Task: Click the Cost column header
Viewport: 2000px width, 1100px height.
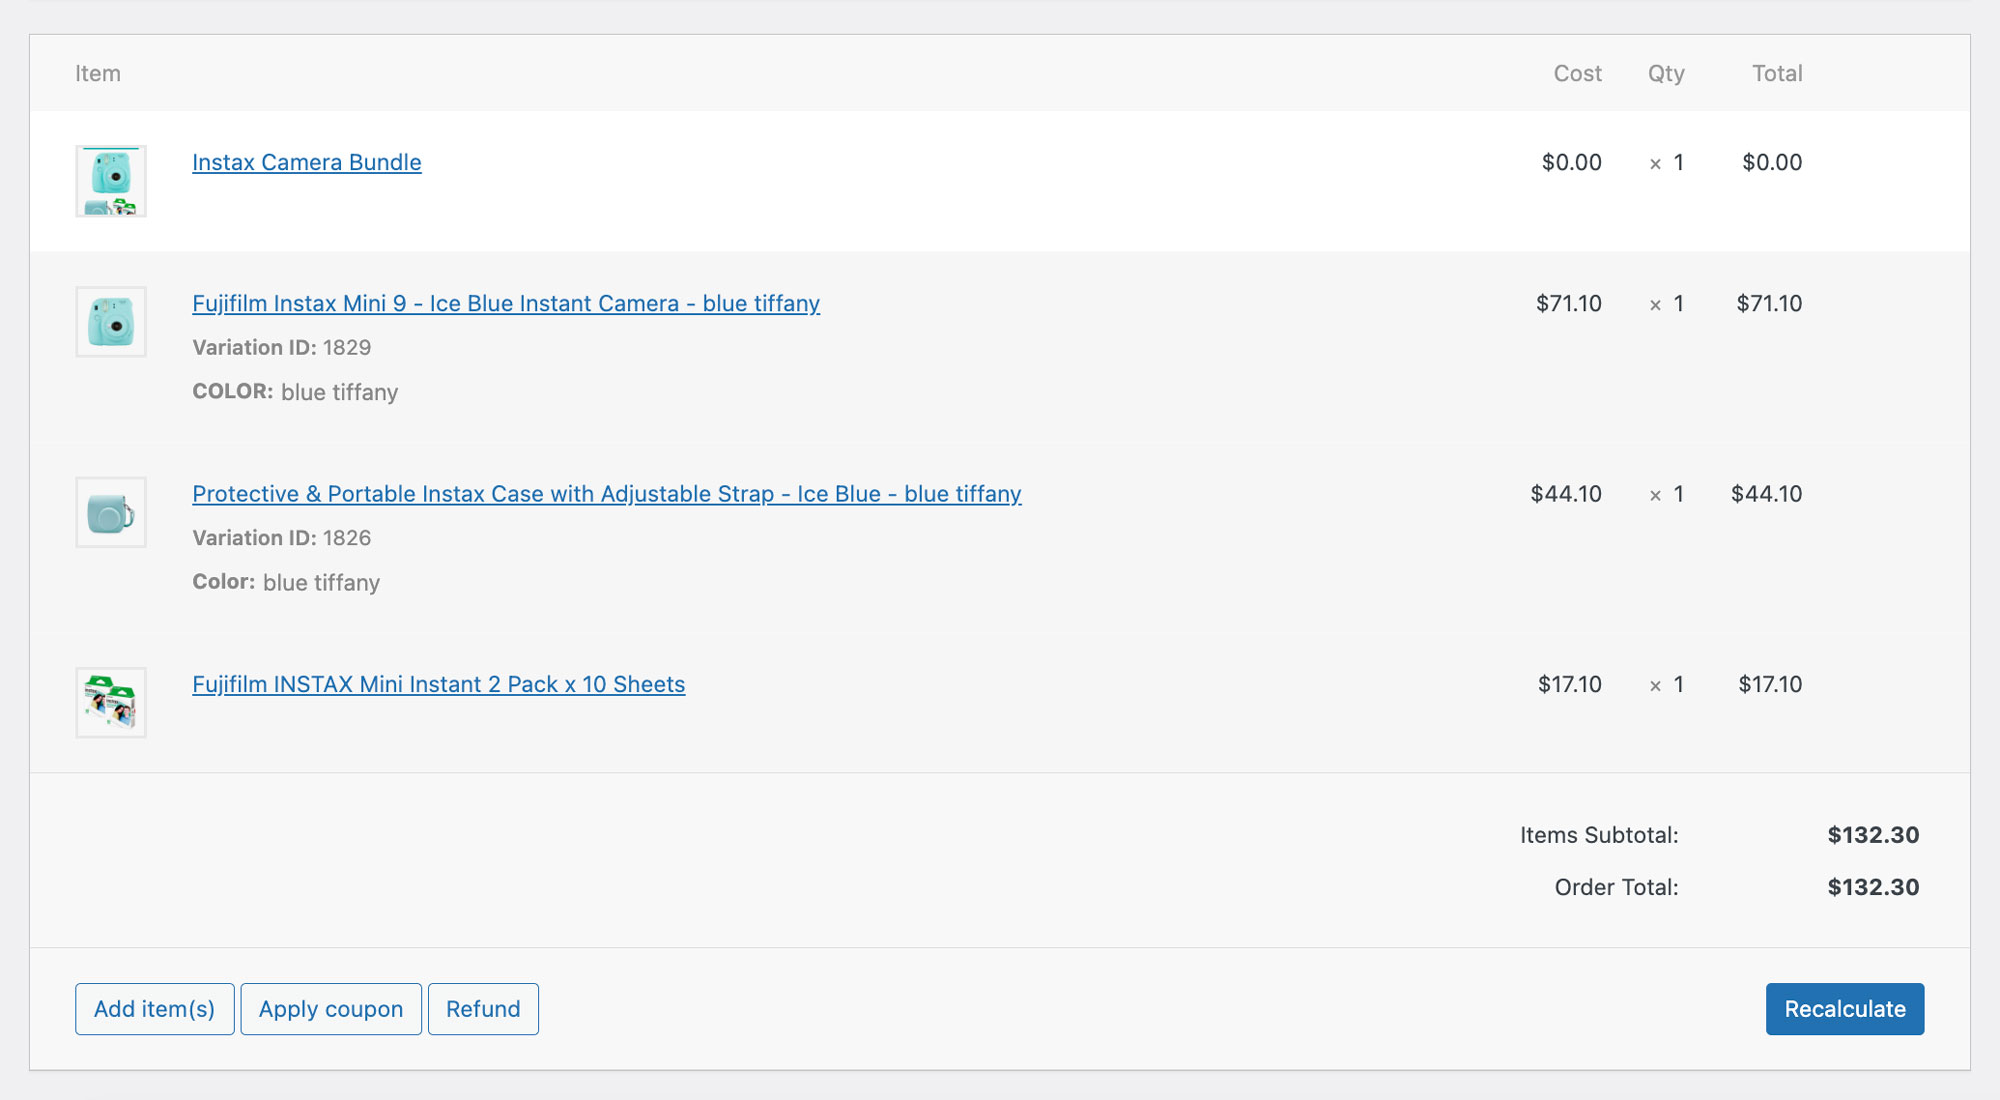Action: point(1577,73)
